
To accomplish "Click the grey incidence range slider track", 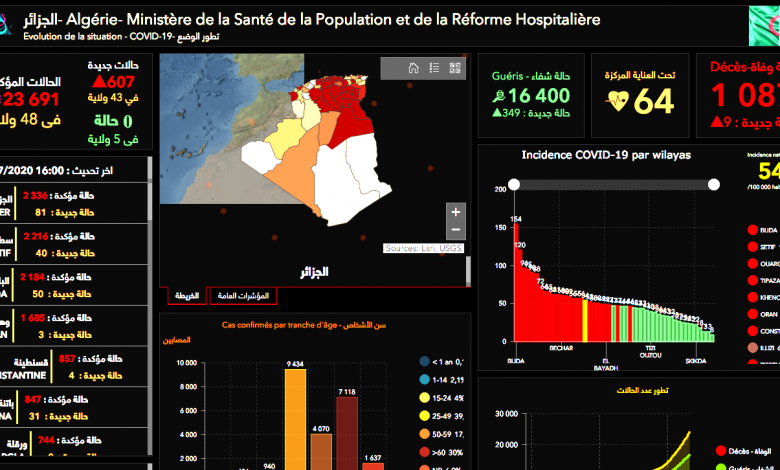I will coord(614,185).
